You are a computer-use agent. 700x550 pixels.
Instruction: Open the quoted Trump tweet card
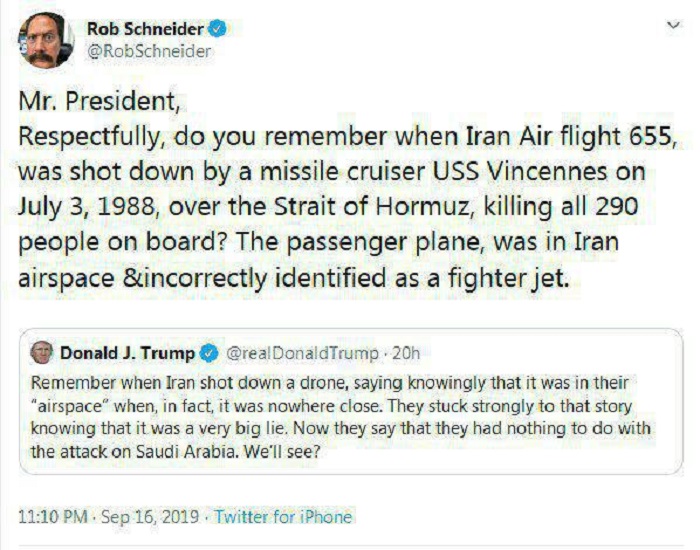click(x=350, y=420)
